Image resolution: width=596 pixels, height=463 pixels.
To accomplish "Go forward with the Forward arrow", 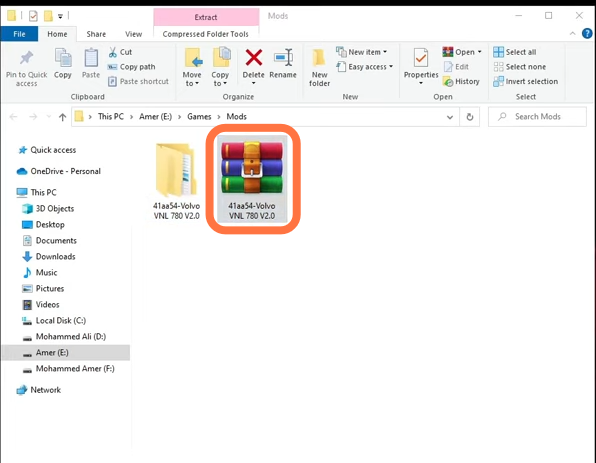I will (33, 117).
